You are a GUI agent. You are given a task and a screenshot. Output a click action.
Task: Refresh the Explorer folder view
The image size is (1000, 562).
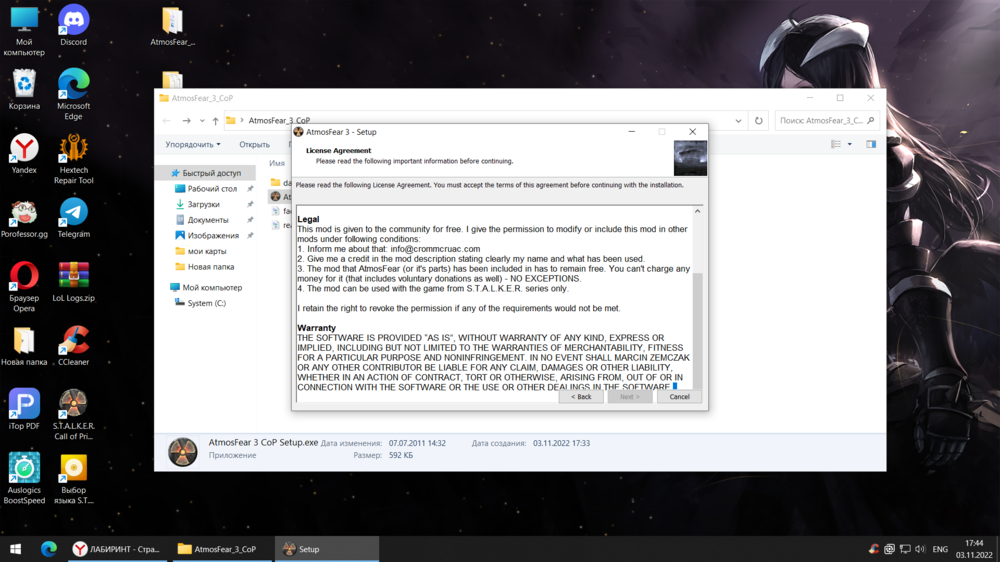758,121
